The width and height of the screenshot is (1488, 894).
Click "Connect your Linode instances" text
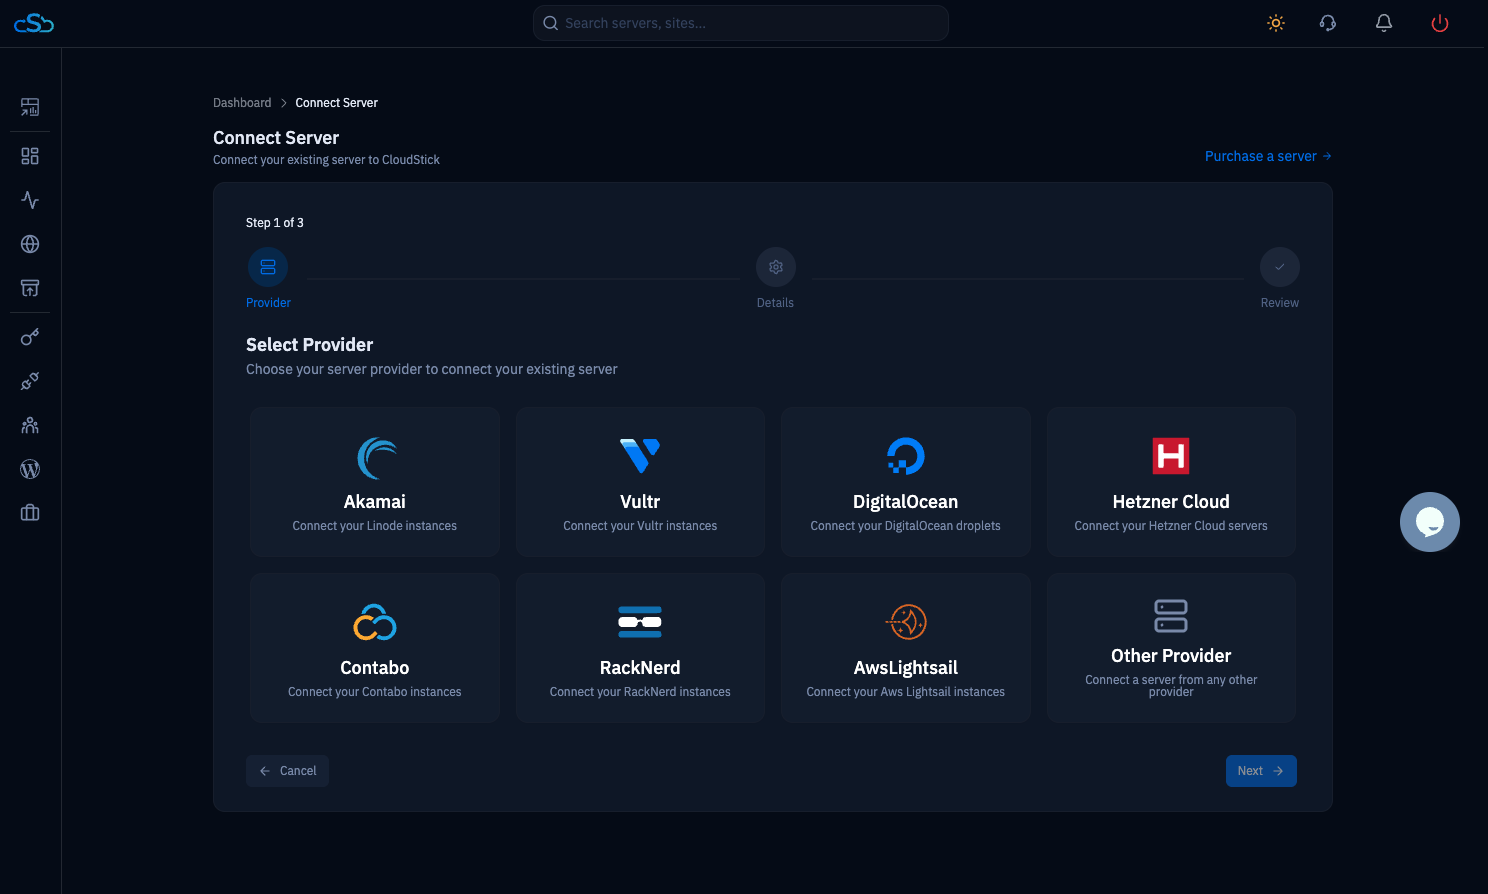[375, 526]
